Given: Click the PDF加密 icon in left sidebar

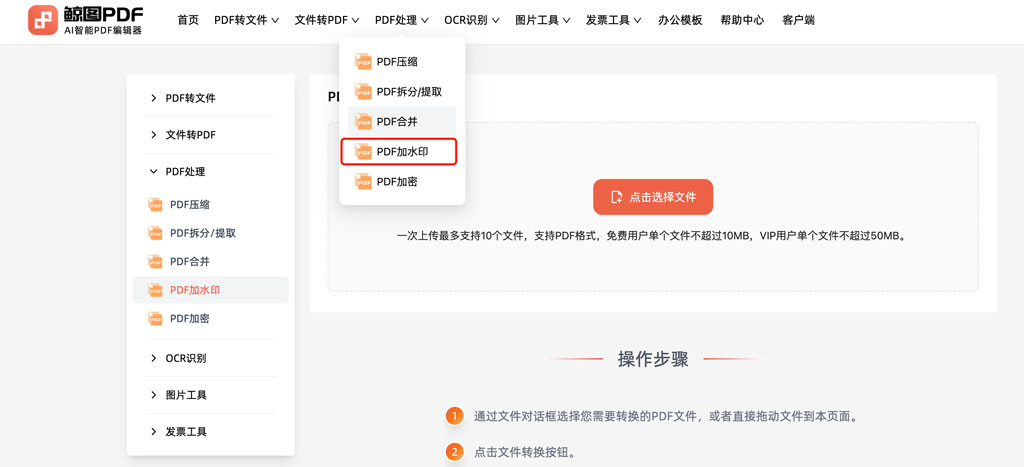Looking at the screenshot, I should 155,318.
